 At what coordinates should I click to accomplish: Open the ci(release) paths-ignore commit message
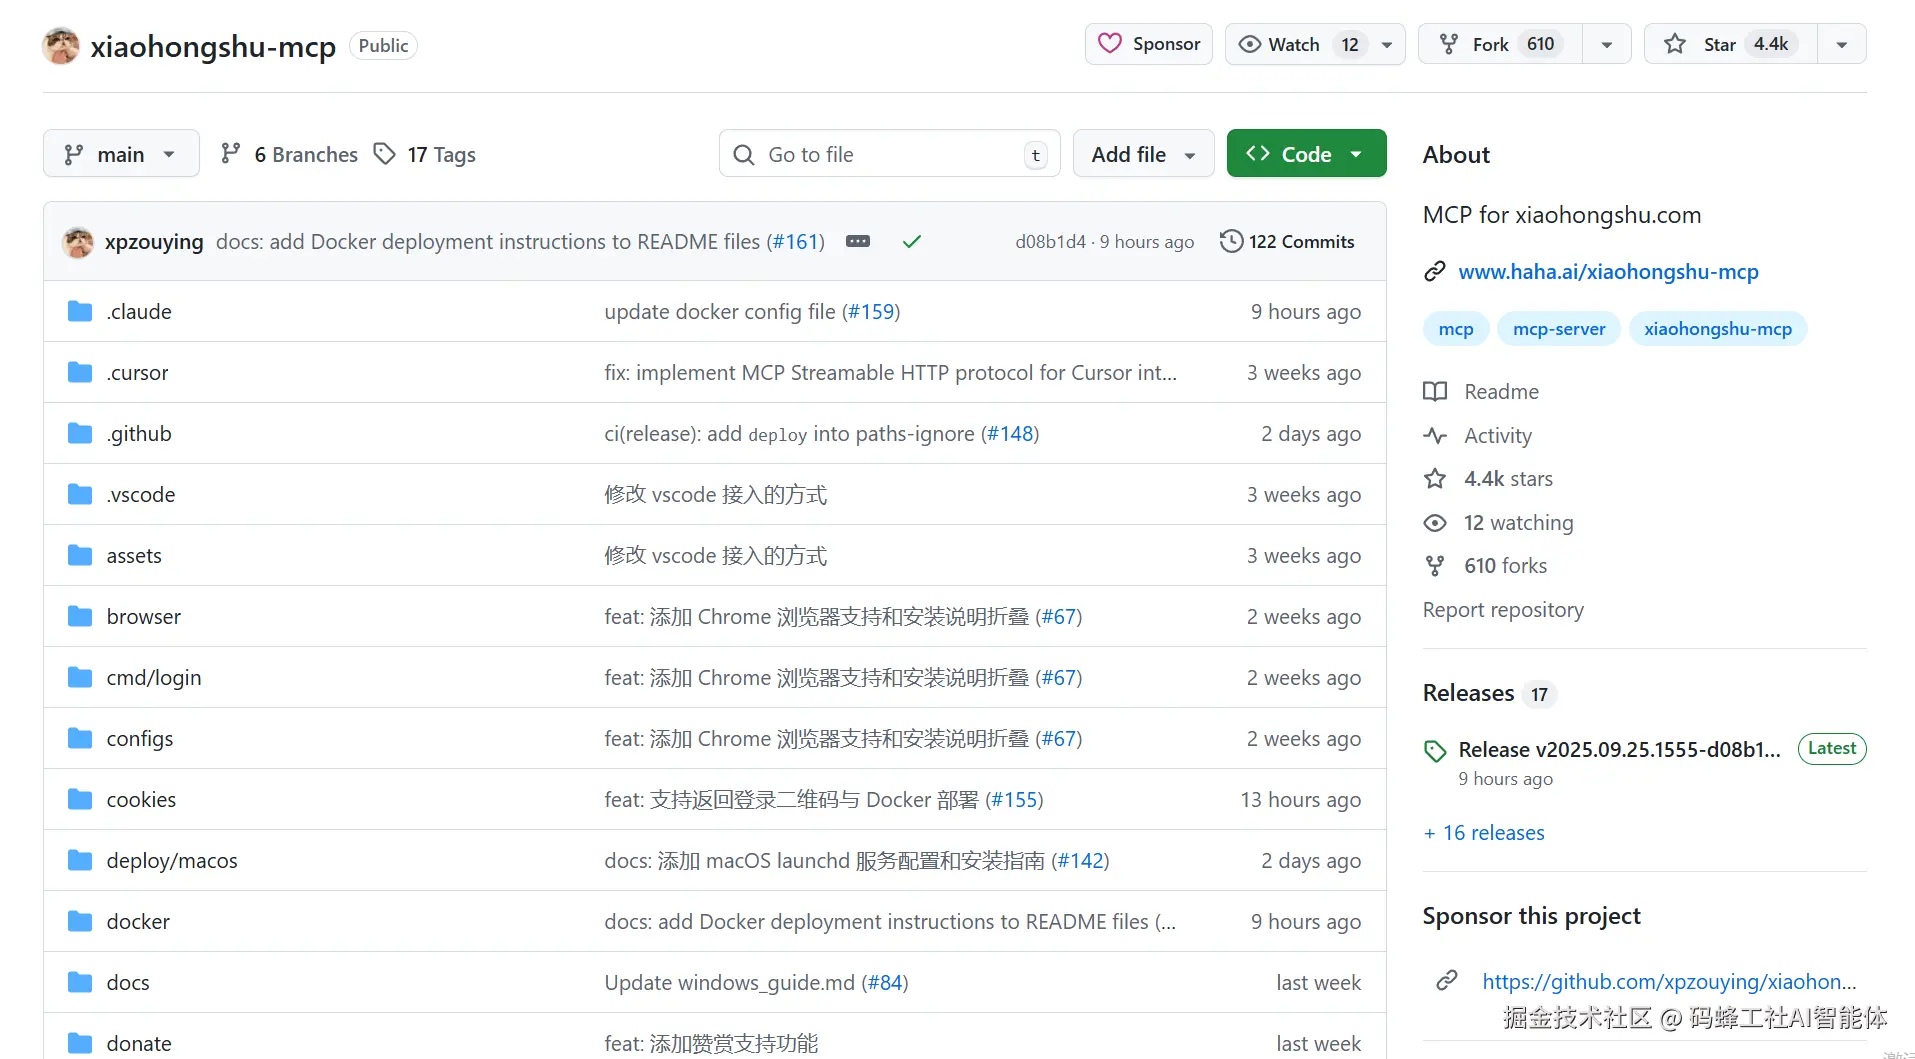(789, 434)
